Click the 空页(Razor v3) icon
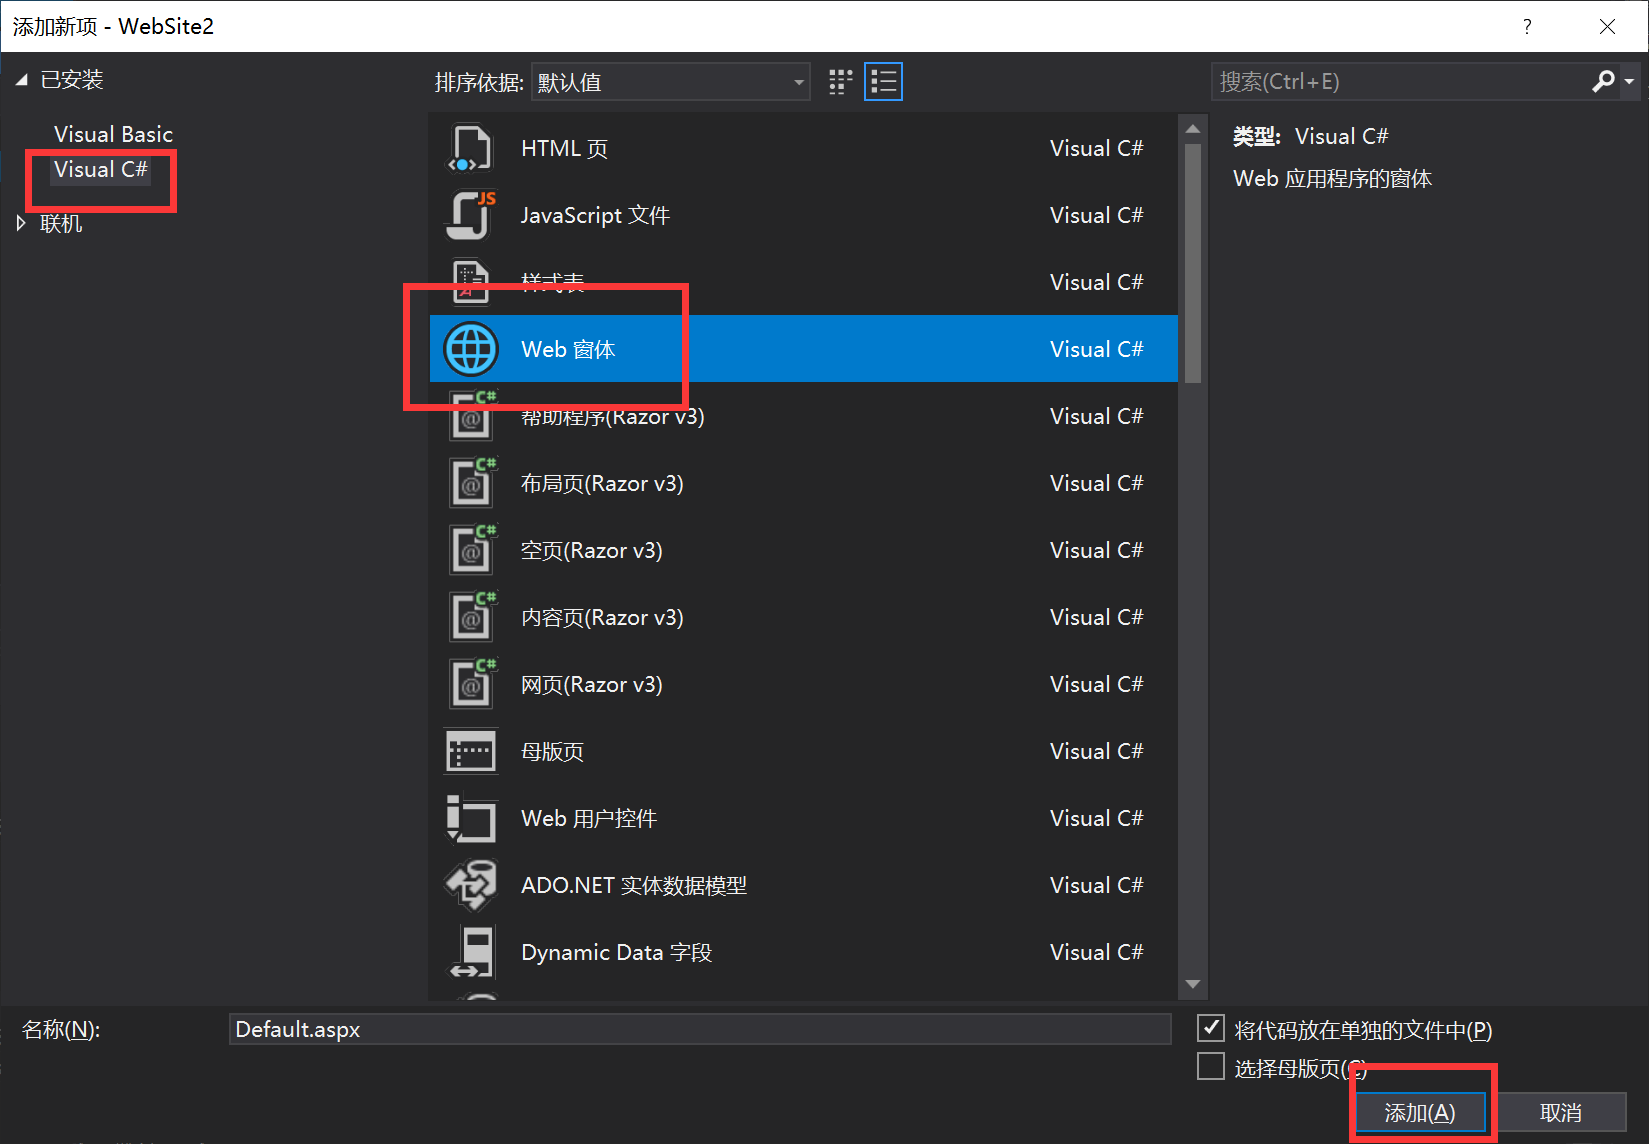 pyautogui.click(x=472, y=550)
